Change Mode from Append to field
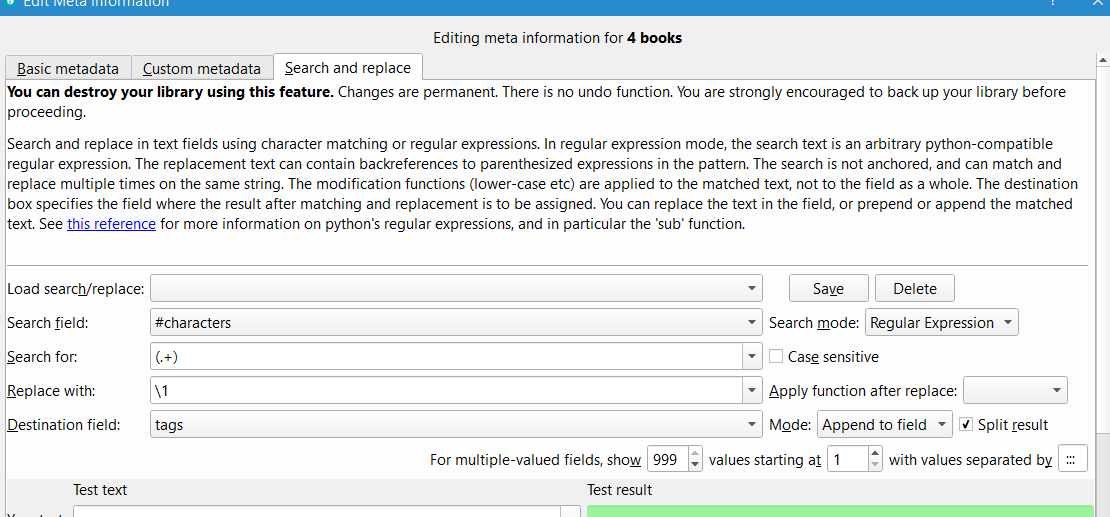 [x=884, y=425]
